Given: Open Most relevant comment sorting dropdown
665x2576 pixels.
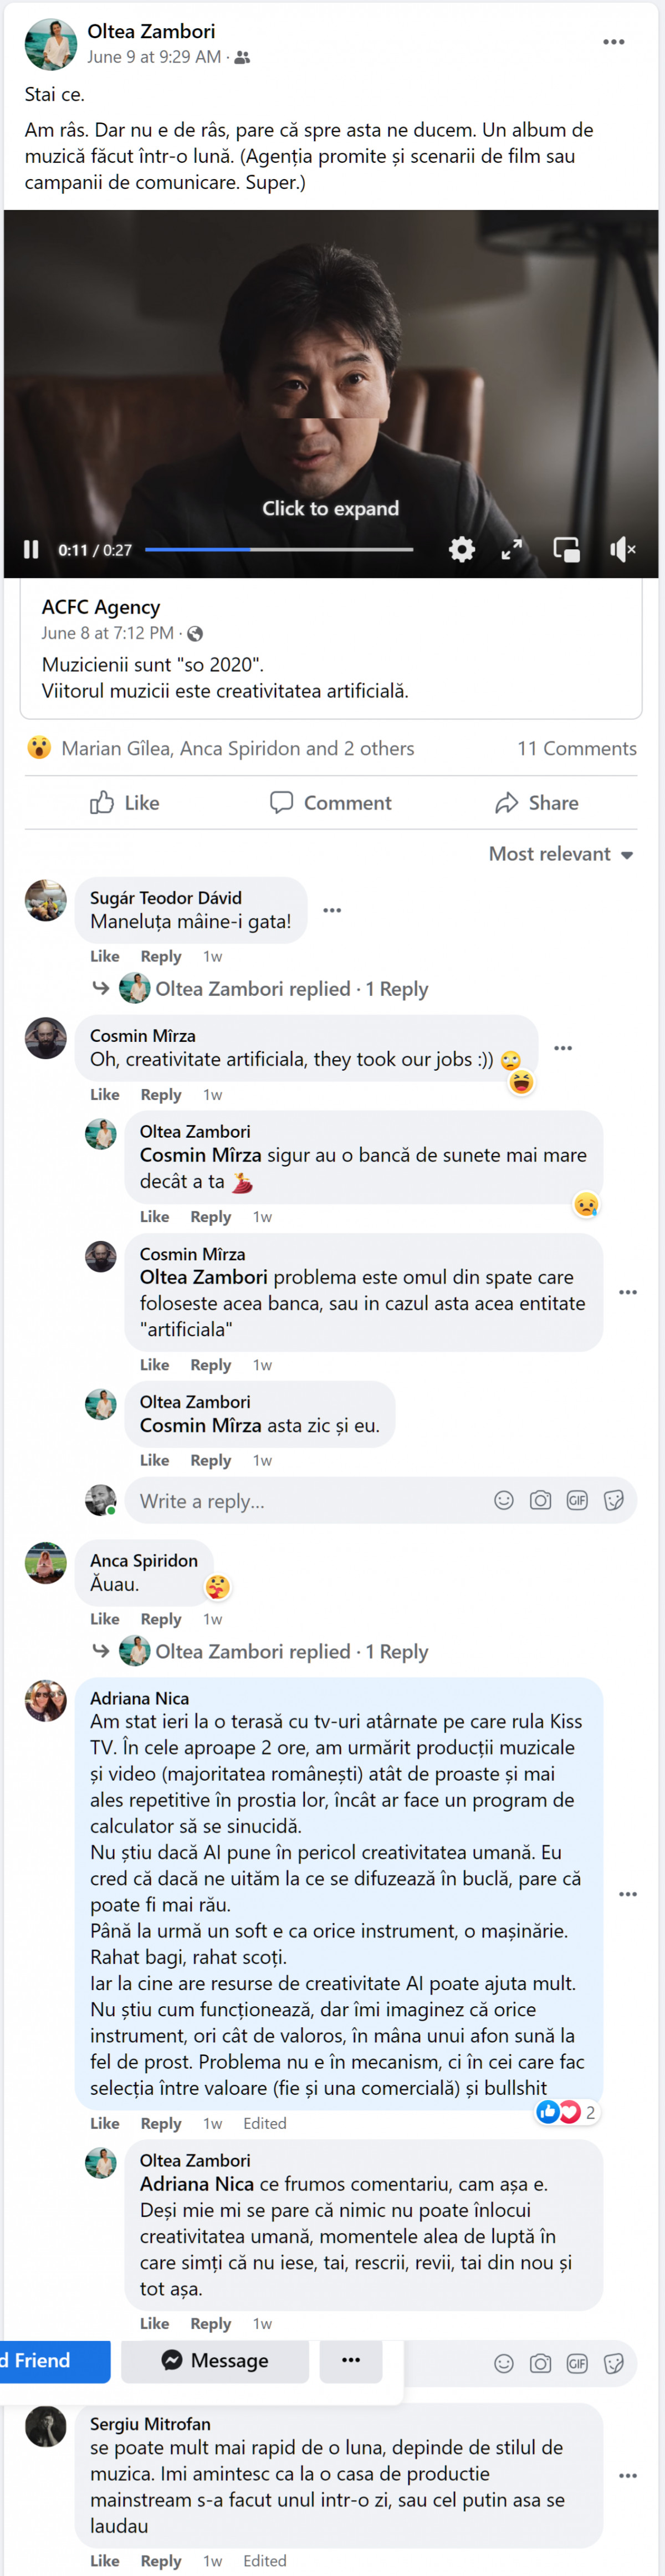Looking at the screenshot, I should point(560,854).
